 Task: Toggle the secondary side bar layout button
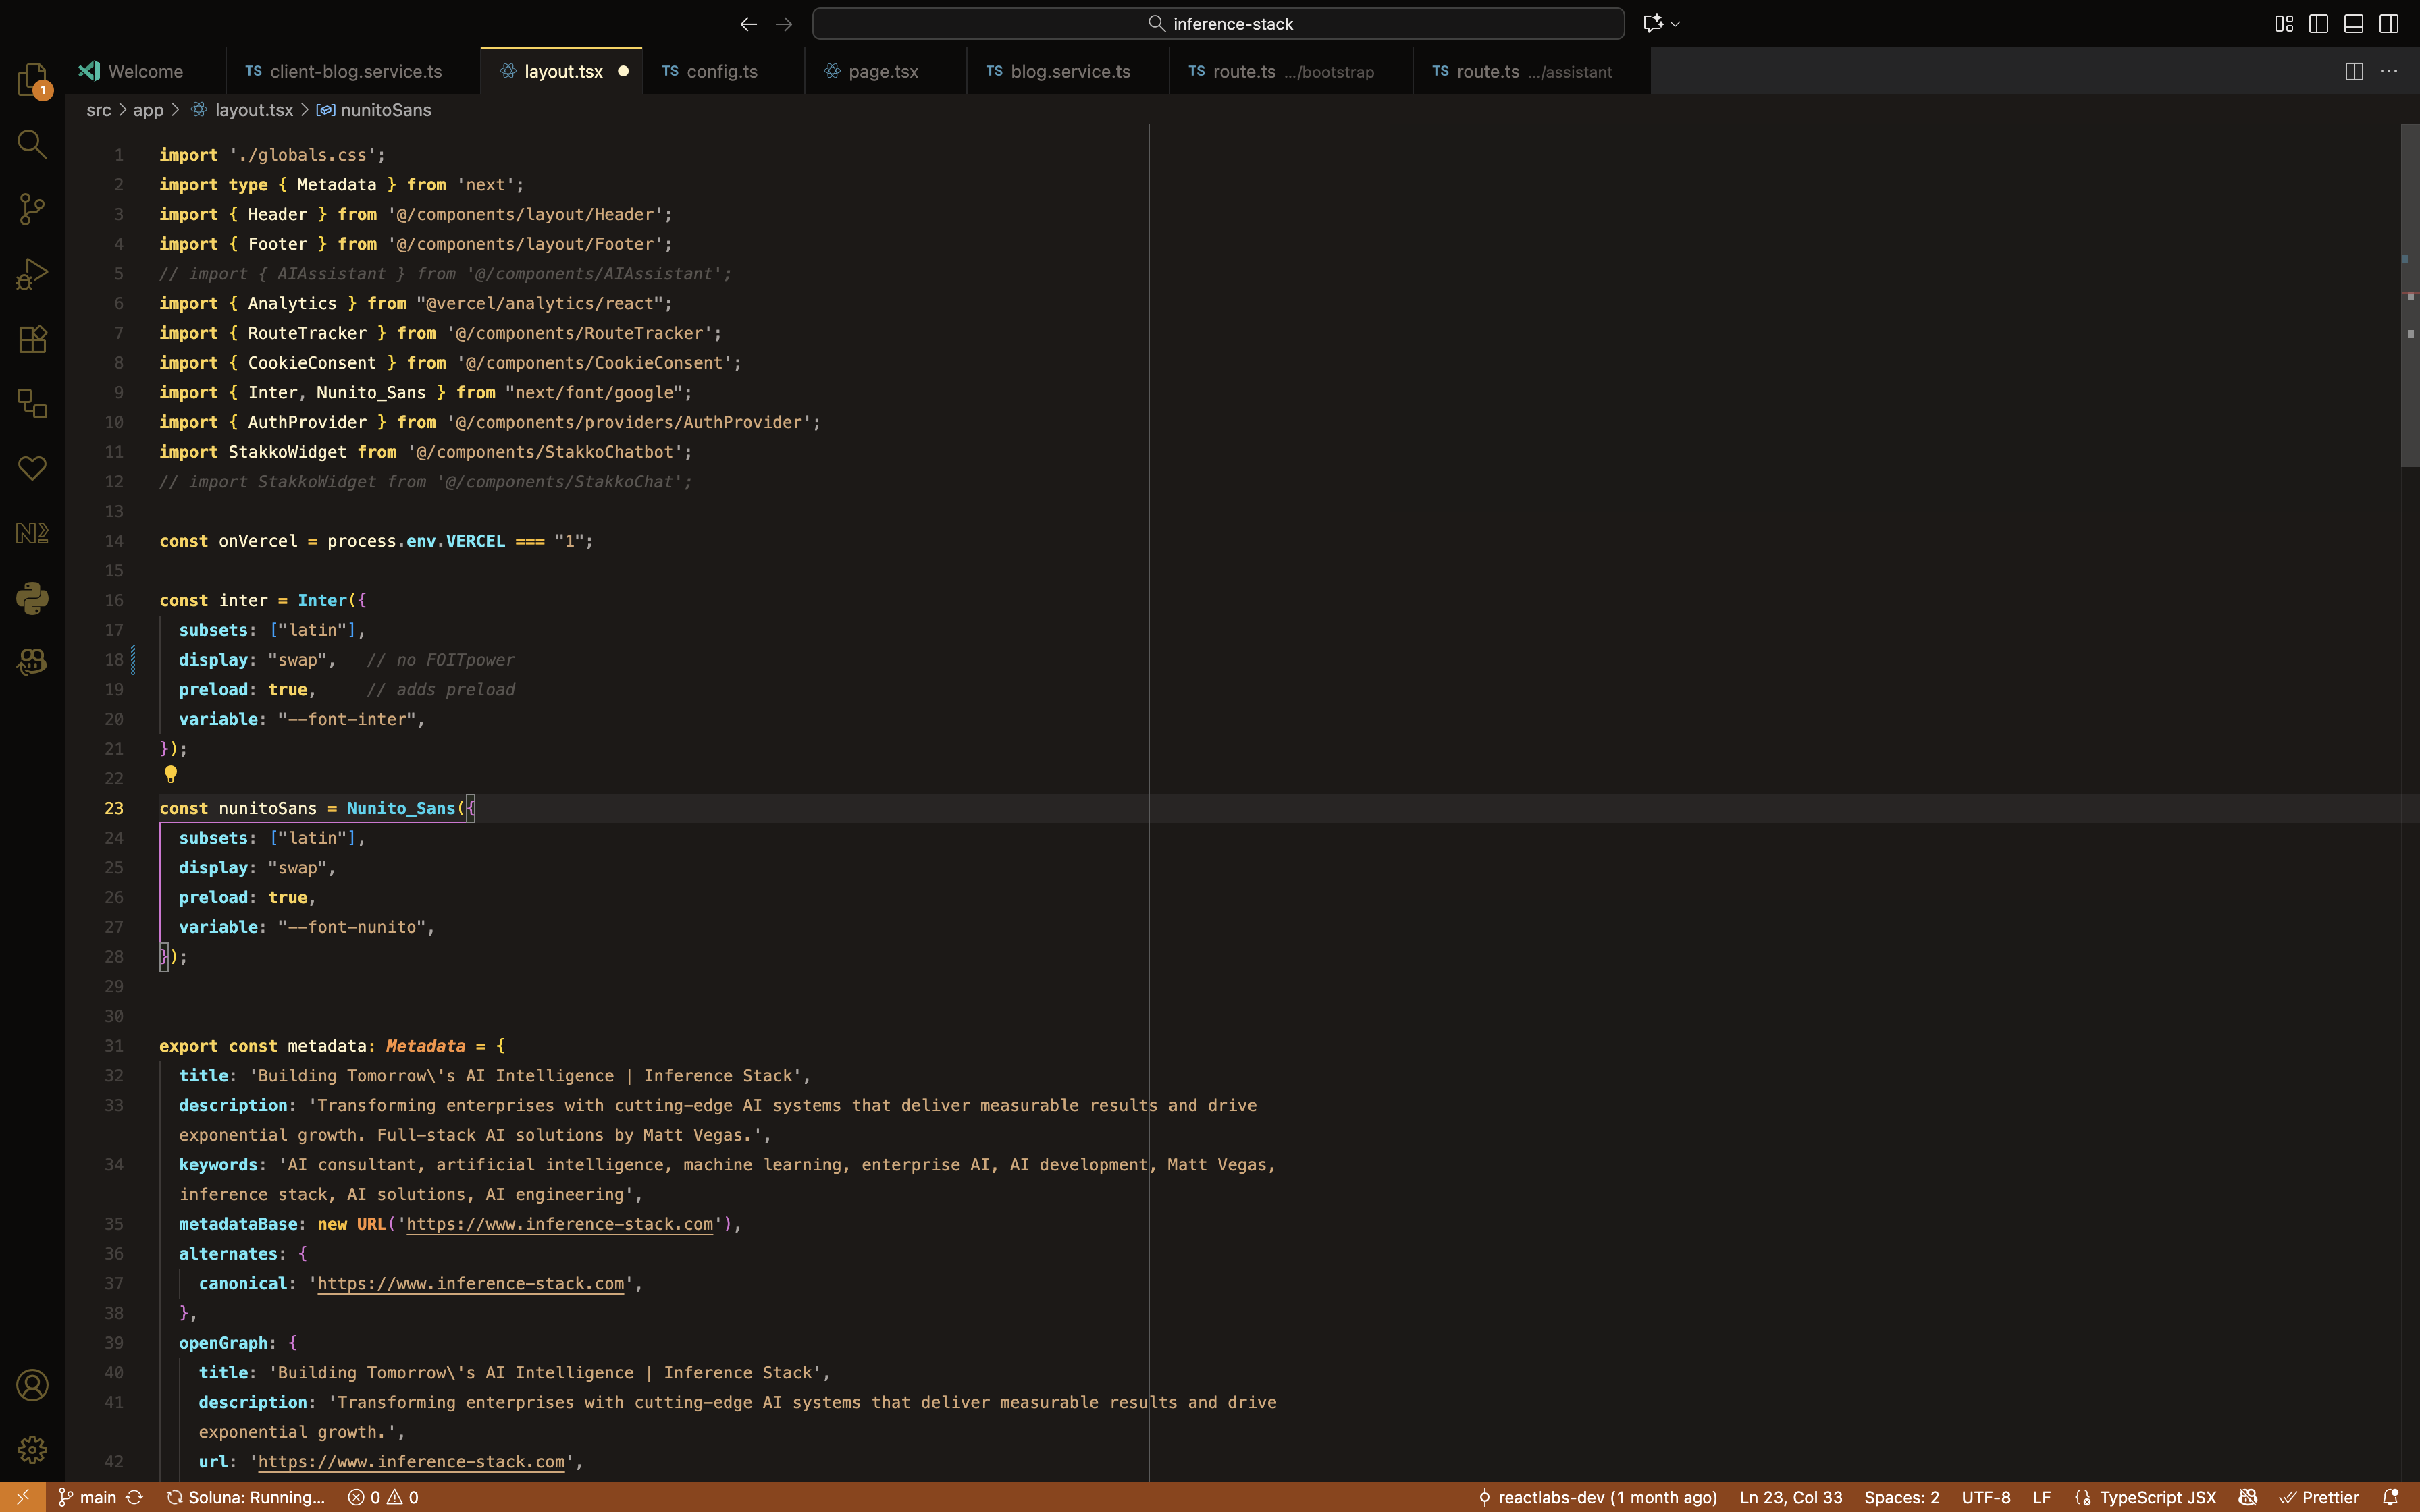[2389, 24]
